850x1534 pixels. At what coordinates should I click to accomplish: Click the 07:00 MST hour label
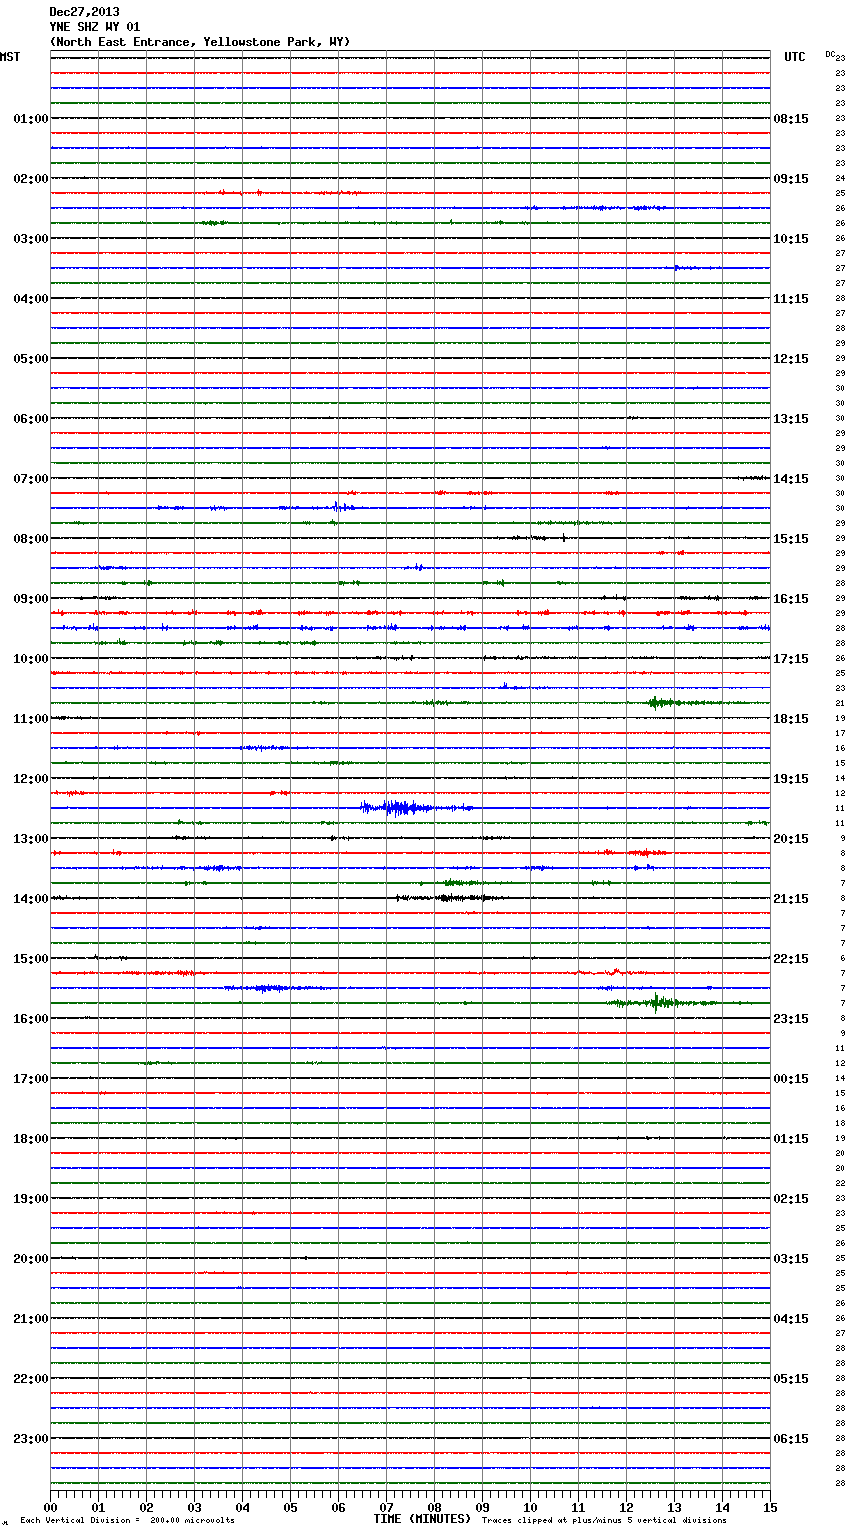(31, 479)
